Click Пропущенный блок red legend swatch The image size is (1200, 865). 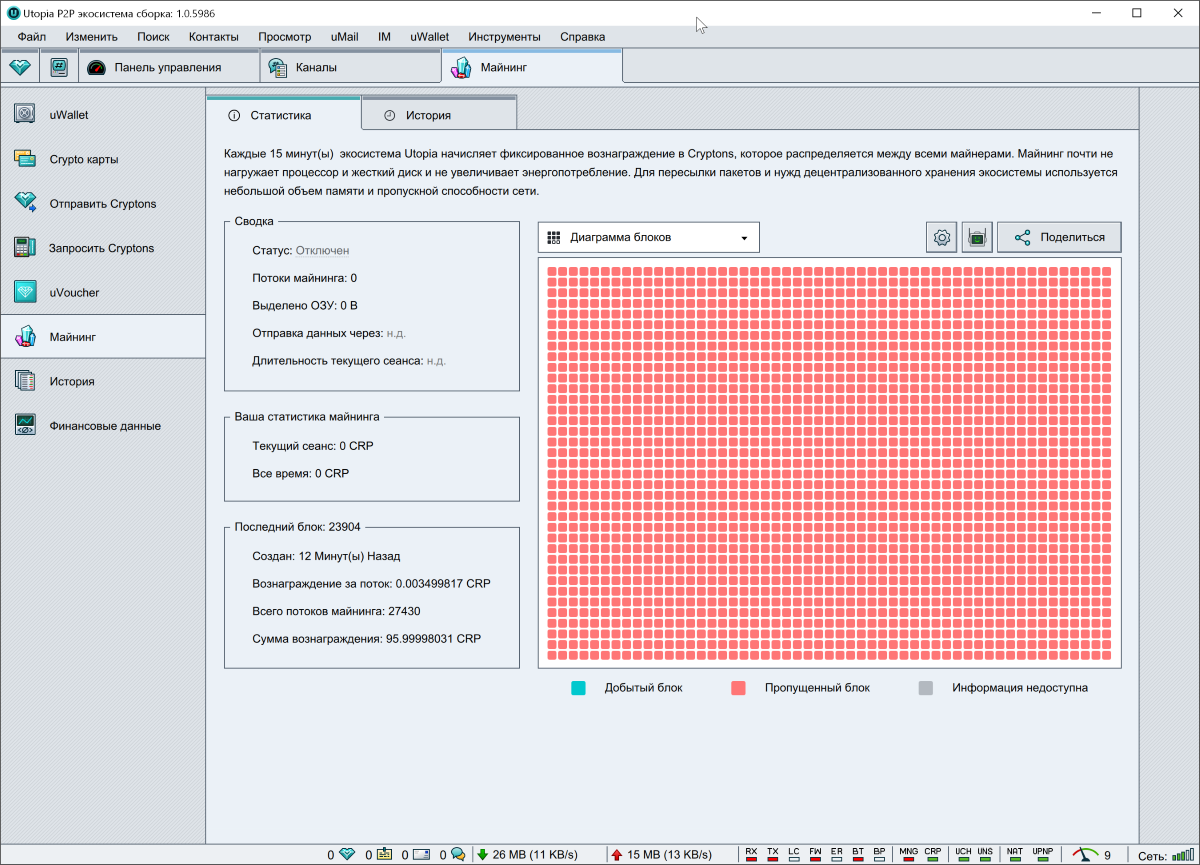coord(738,688)
